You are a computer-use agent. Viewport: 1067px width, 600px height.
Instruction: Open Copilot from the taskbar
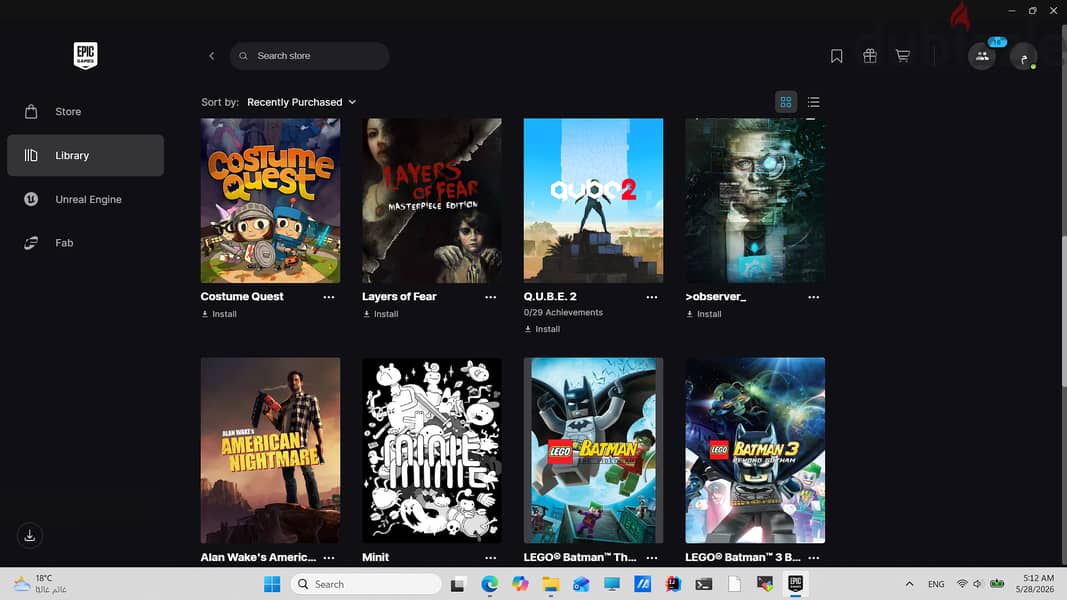click(x=521, y=584)
